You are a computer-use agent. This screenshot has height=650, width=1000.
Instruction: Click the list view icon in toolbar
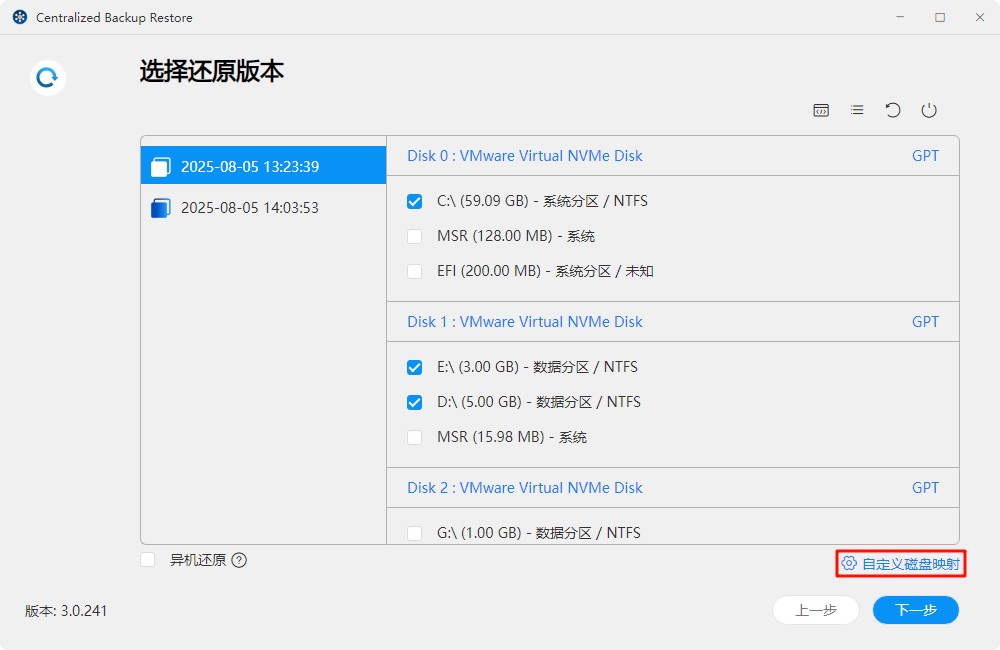coord(857,110)
